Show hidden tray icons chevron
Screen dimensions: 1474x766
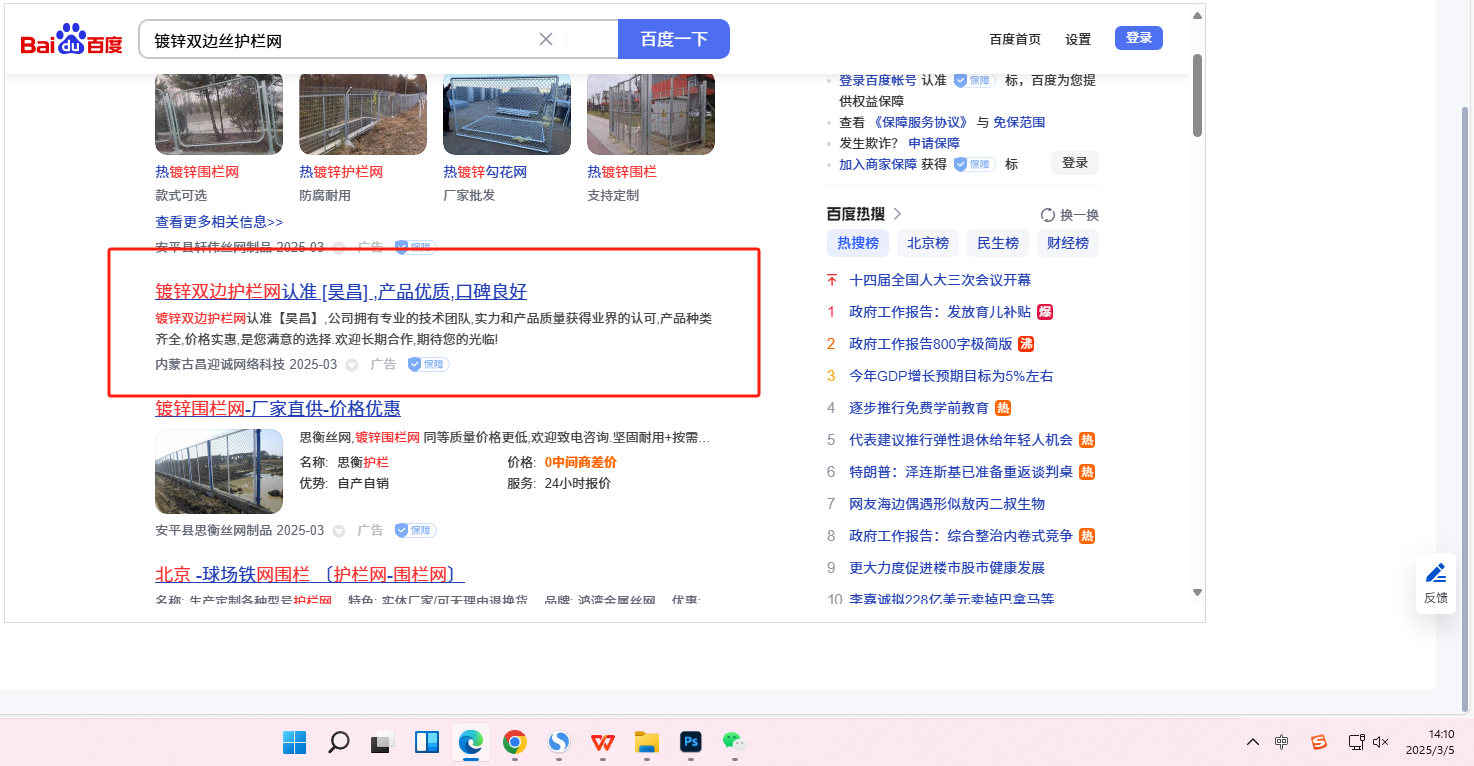(1252, 742)
